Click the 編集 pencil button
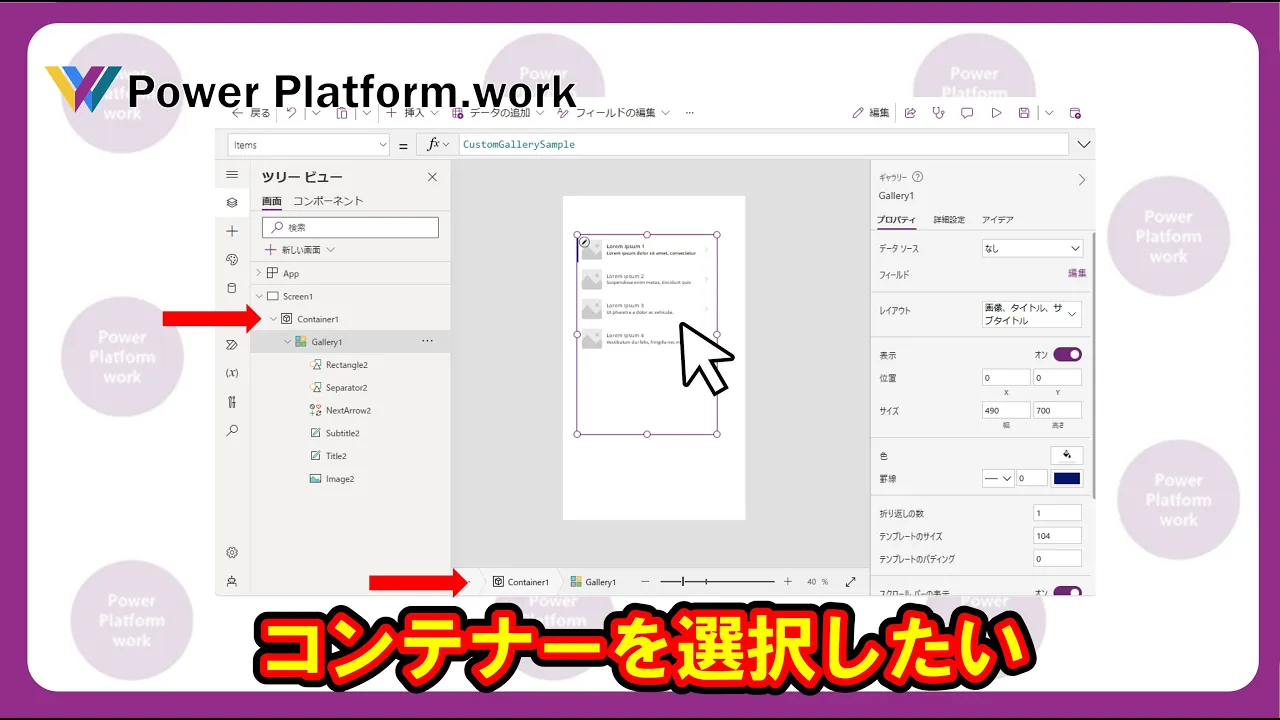1280x720 pixels. [x=870, y=113]
